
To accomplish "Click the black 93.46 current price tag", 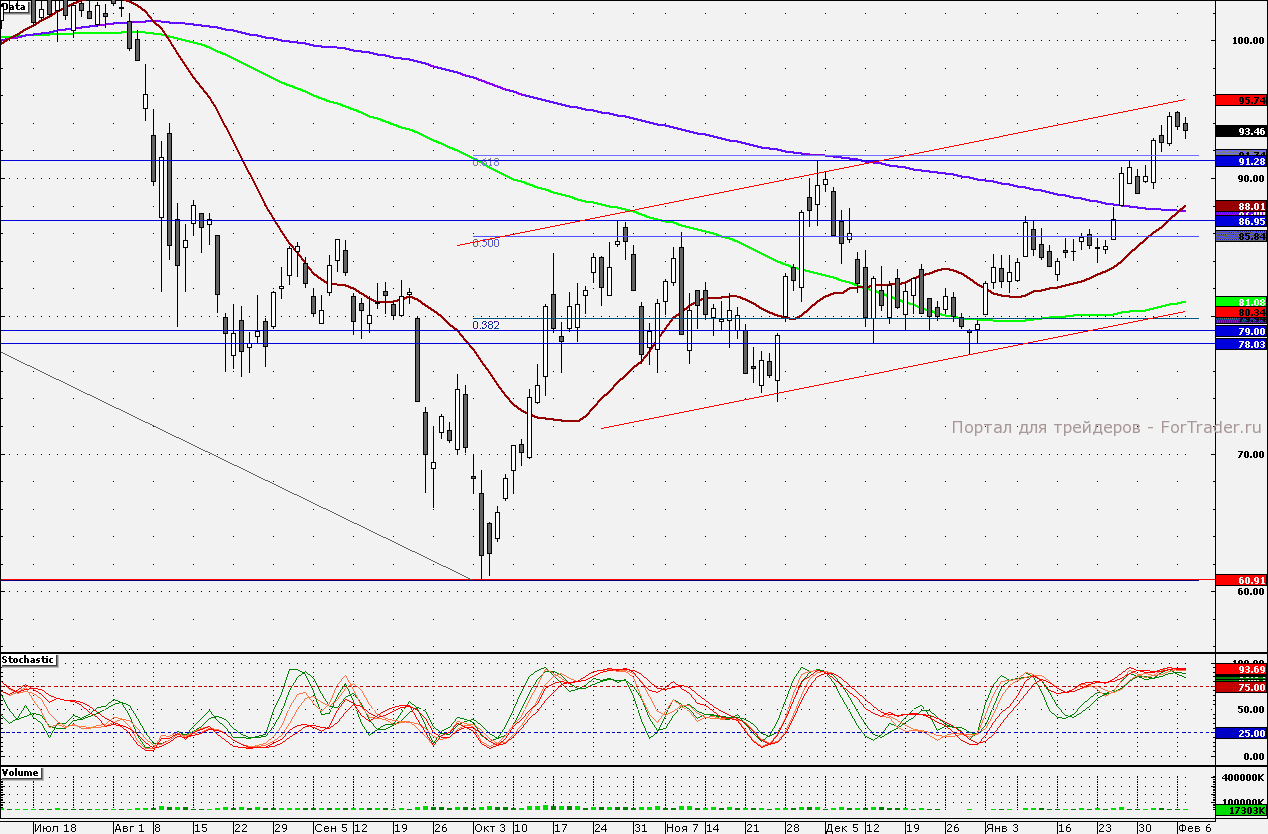I will tap(1240, 131).
